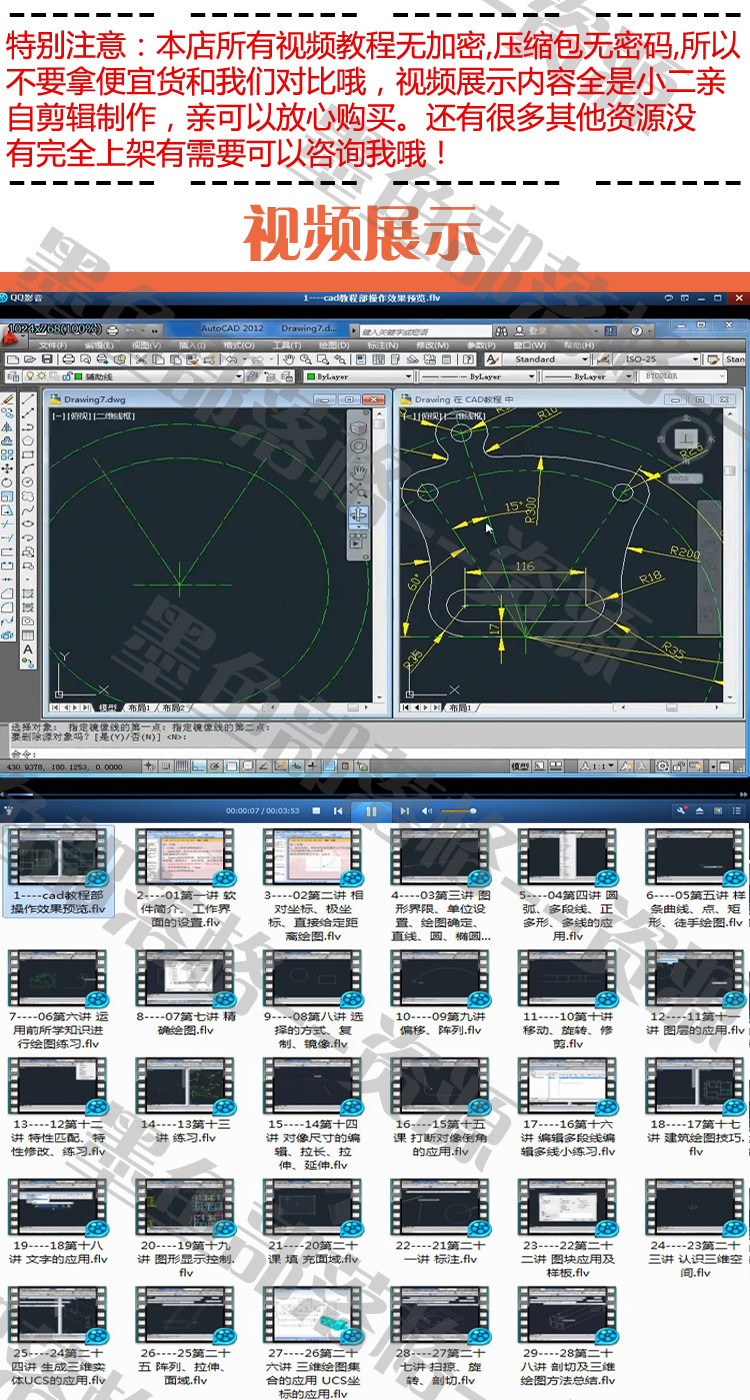Select the Mirror tool in Modify toolbar
Image resolution: width=750 pixels, height=1400 pixels.
8,427
